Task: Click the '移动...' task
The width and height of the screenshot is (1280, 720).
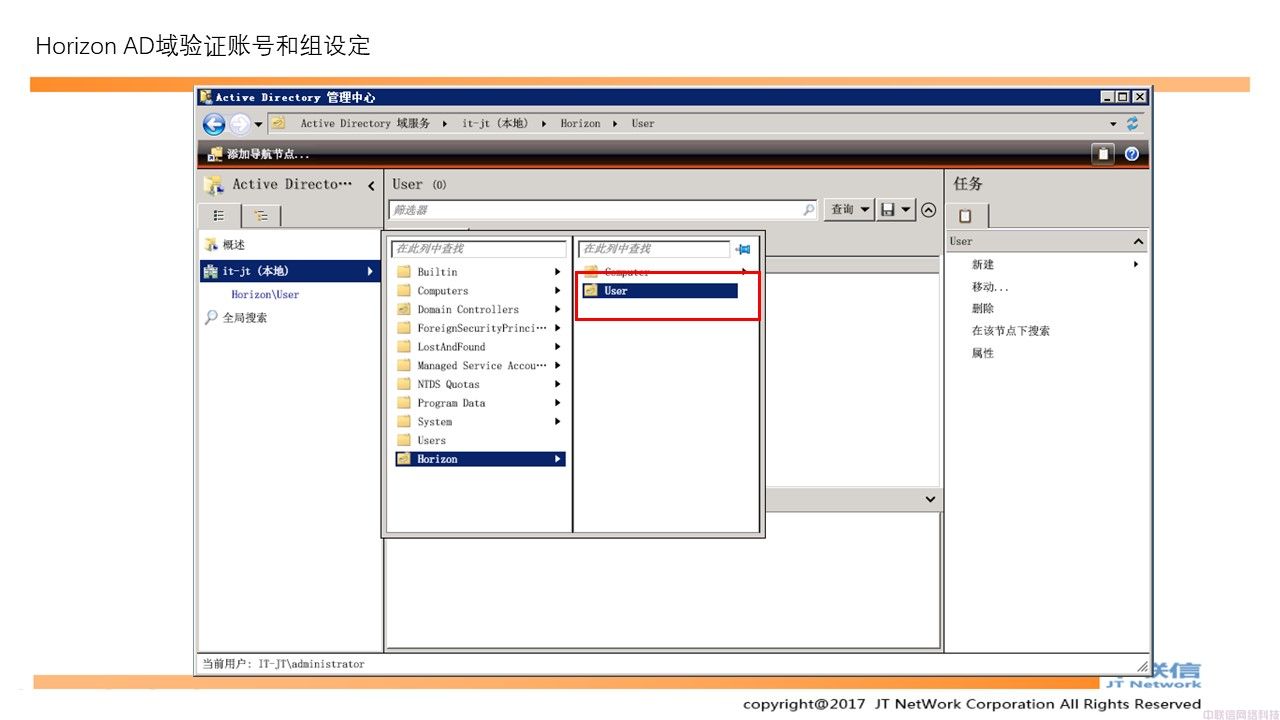Action: click(x=990, y=287)
